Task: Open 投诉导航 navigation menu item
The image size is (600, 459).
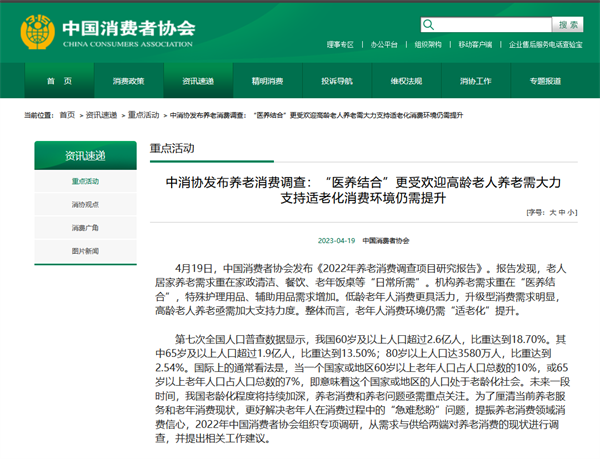Action: (337, 81)
